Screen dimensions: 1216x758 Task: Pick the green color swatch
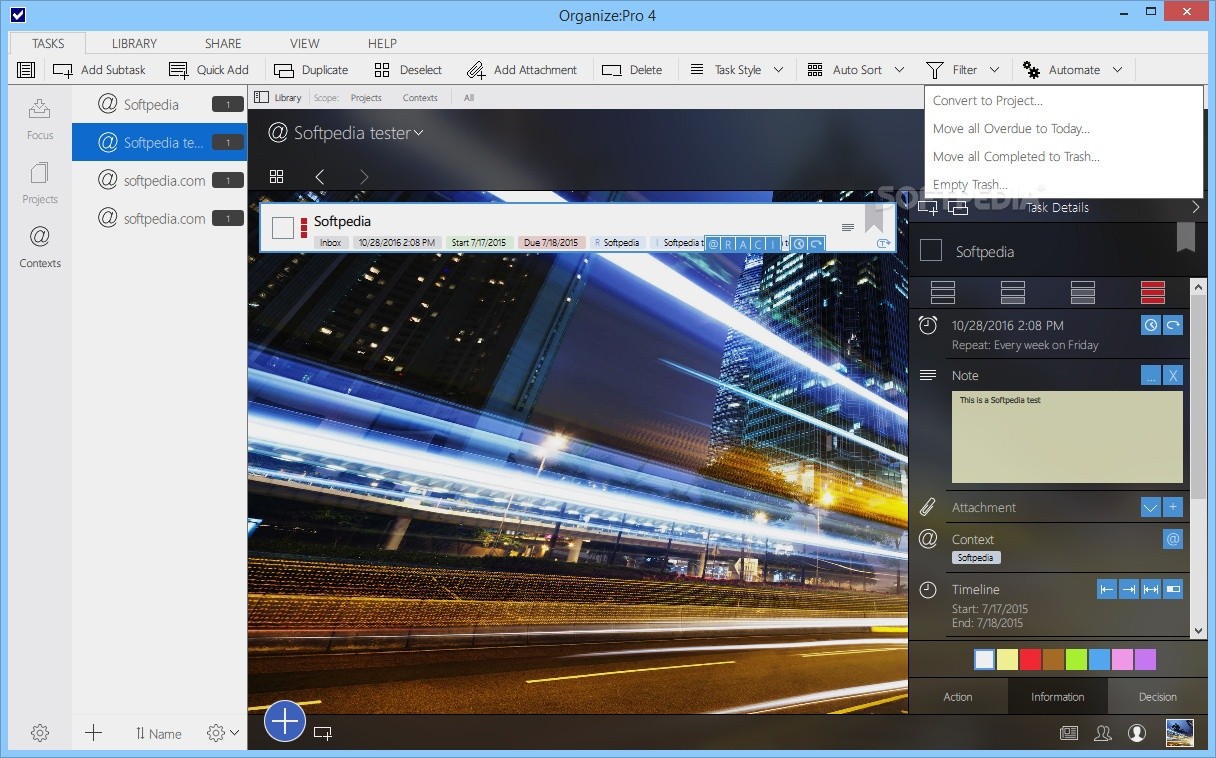(x=1076, y=659)
